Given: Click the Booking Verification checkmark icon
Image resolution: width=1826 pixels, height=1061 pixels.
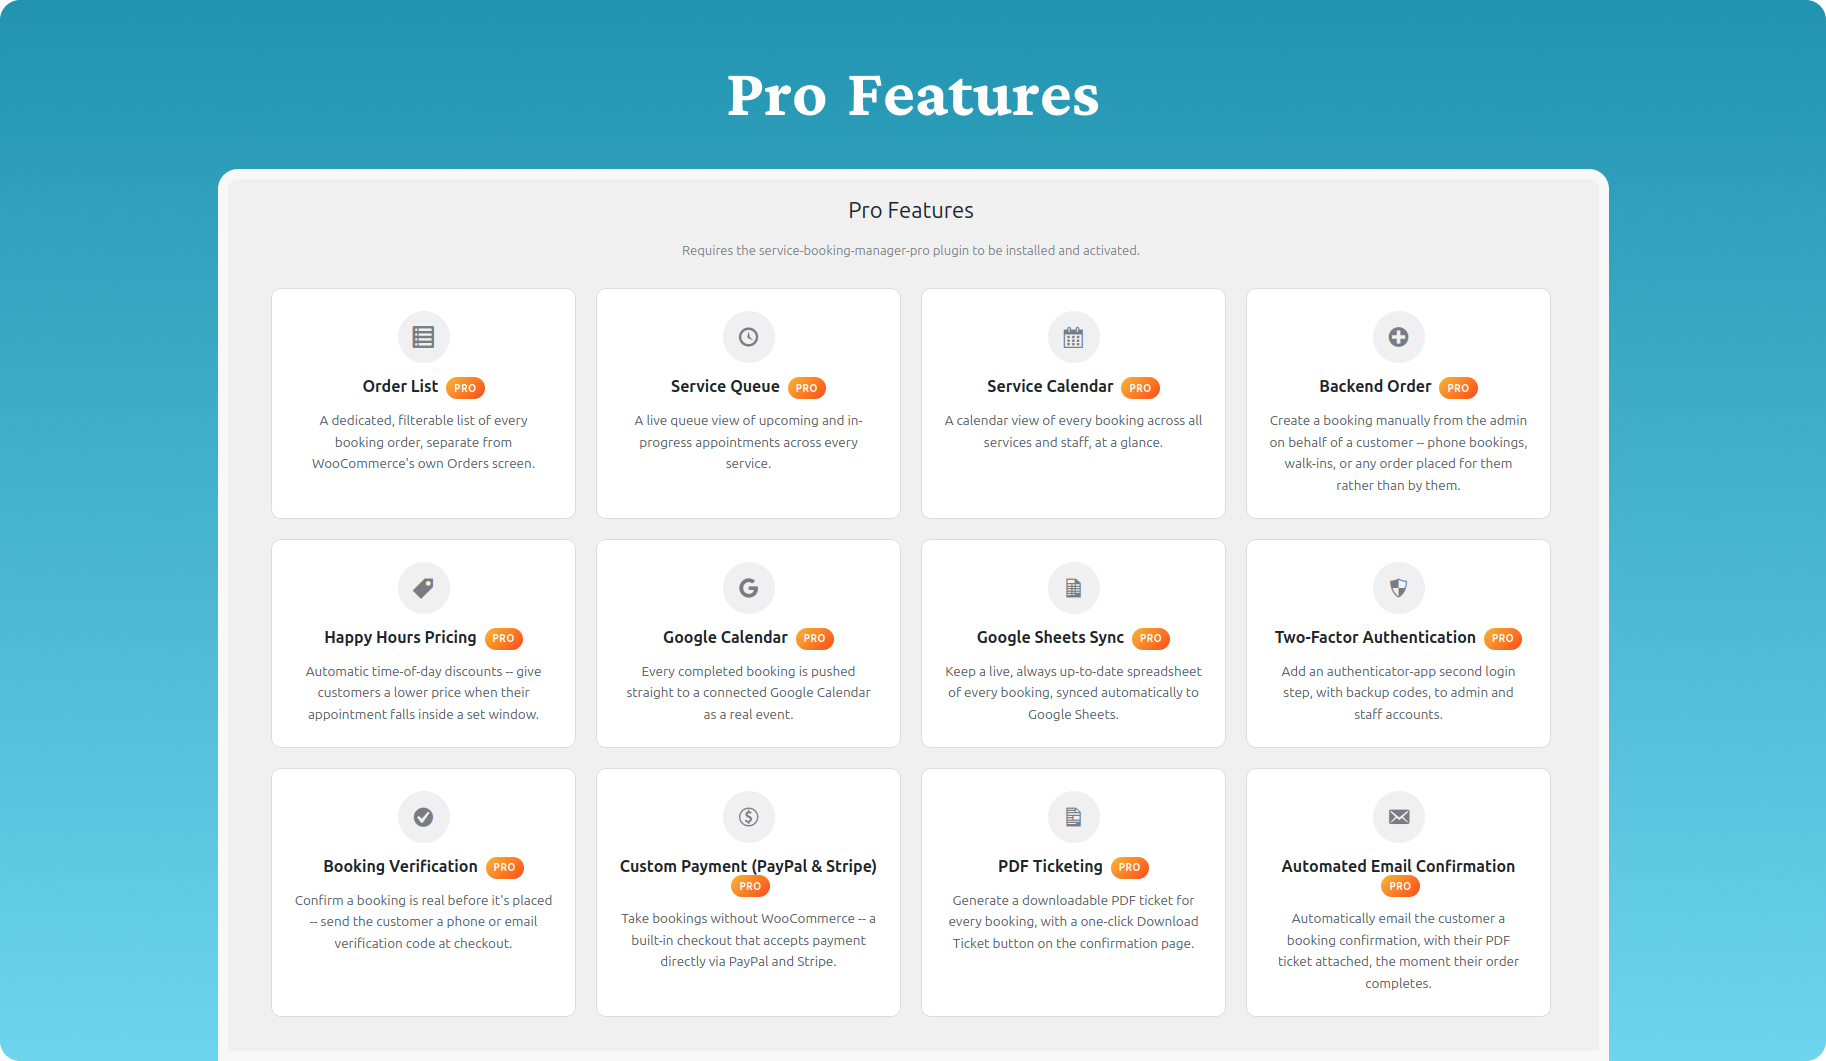Looking at the screenshot, I should point(423,817).
